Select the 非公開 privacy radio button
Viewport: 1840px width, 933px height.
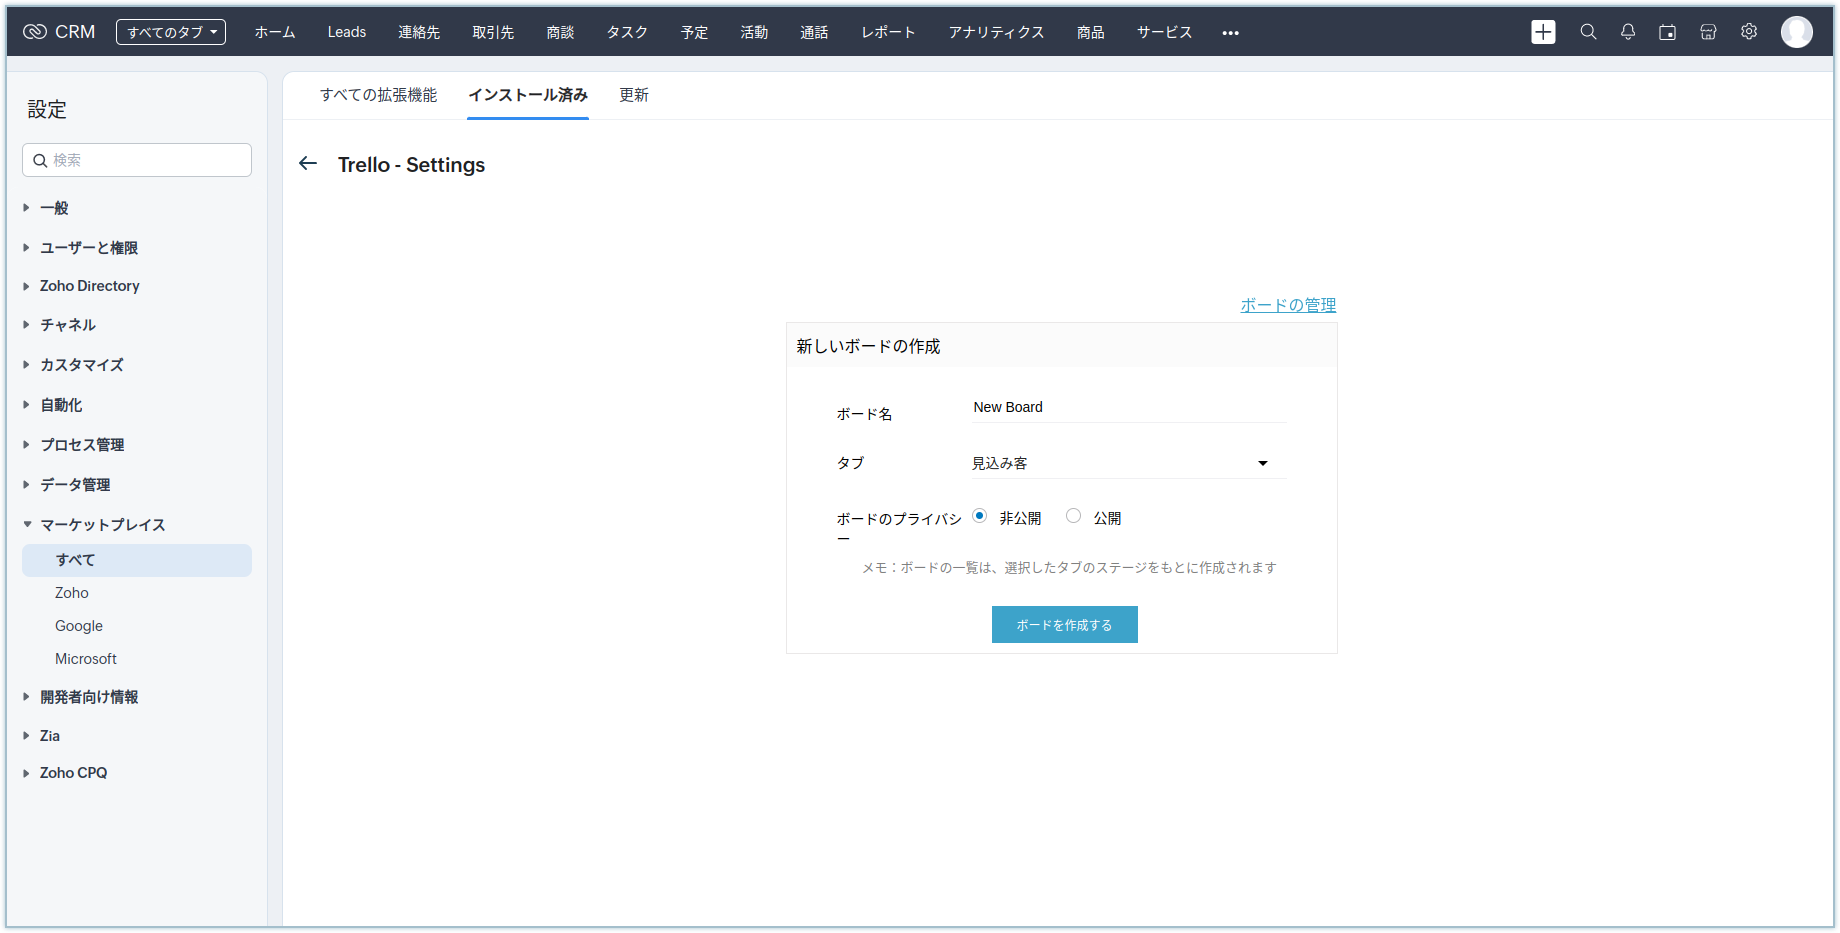point(980,516)
